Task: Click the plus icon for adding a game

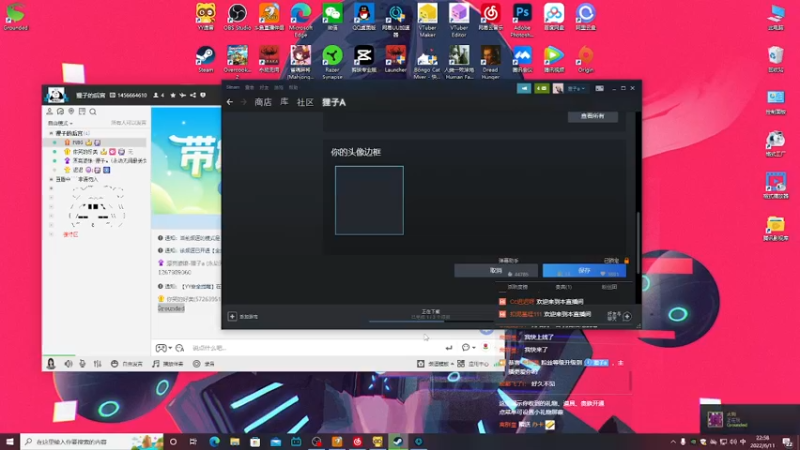Action: (x=232, y=317)
